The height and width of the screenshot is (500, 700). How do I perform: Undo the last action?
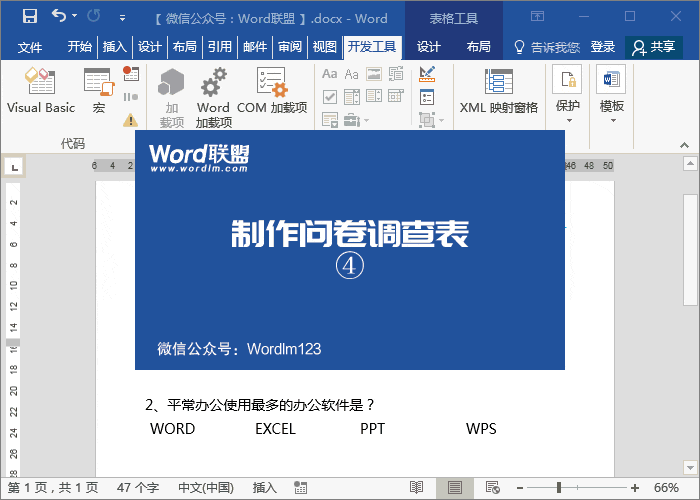point(59,16)
